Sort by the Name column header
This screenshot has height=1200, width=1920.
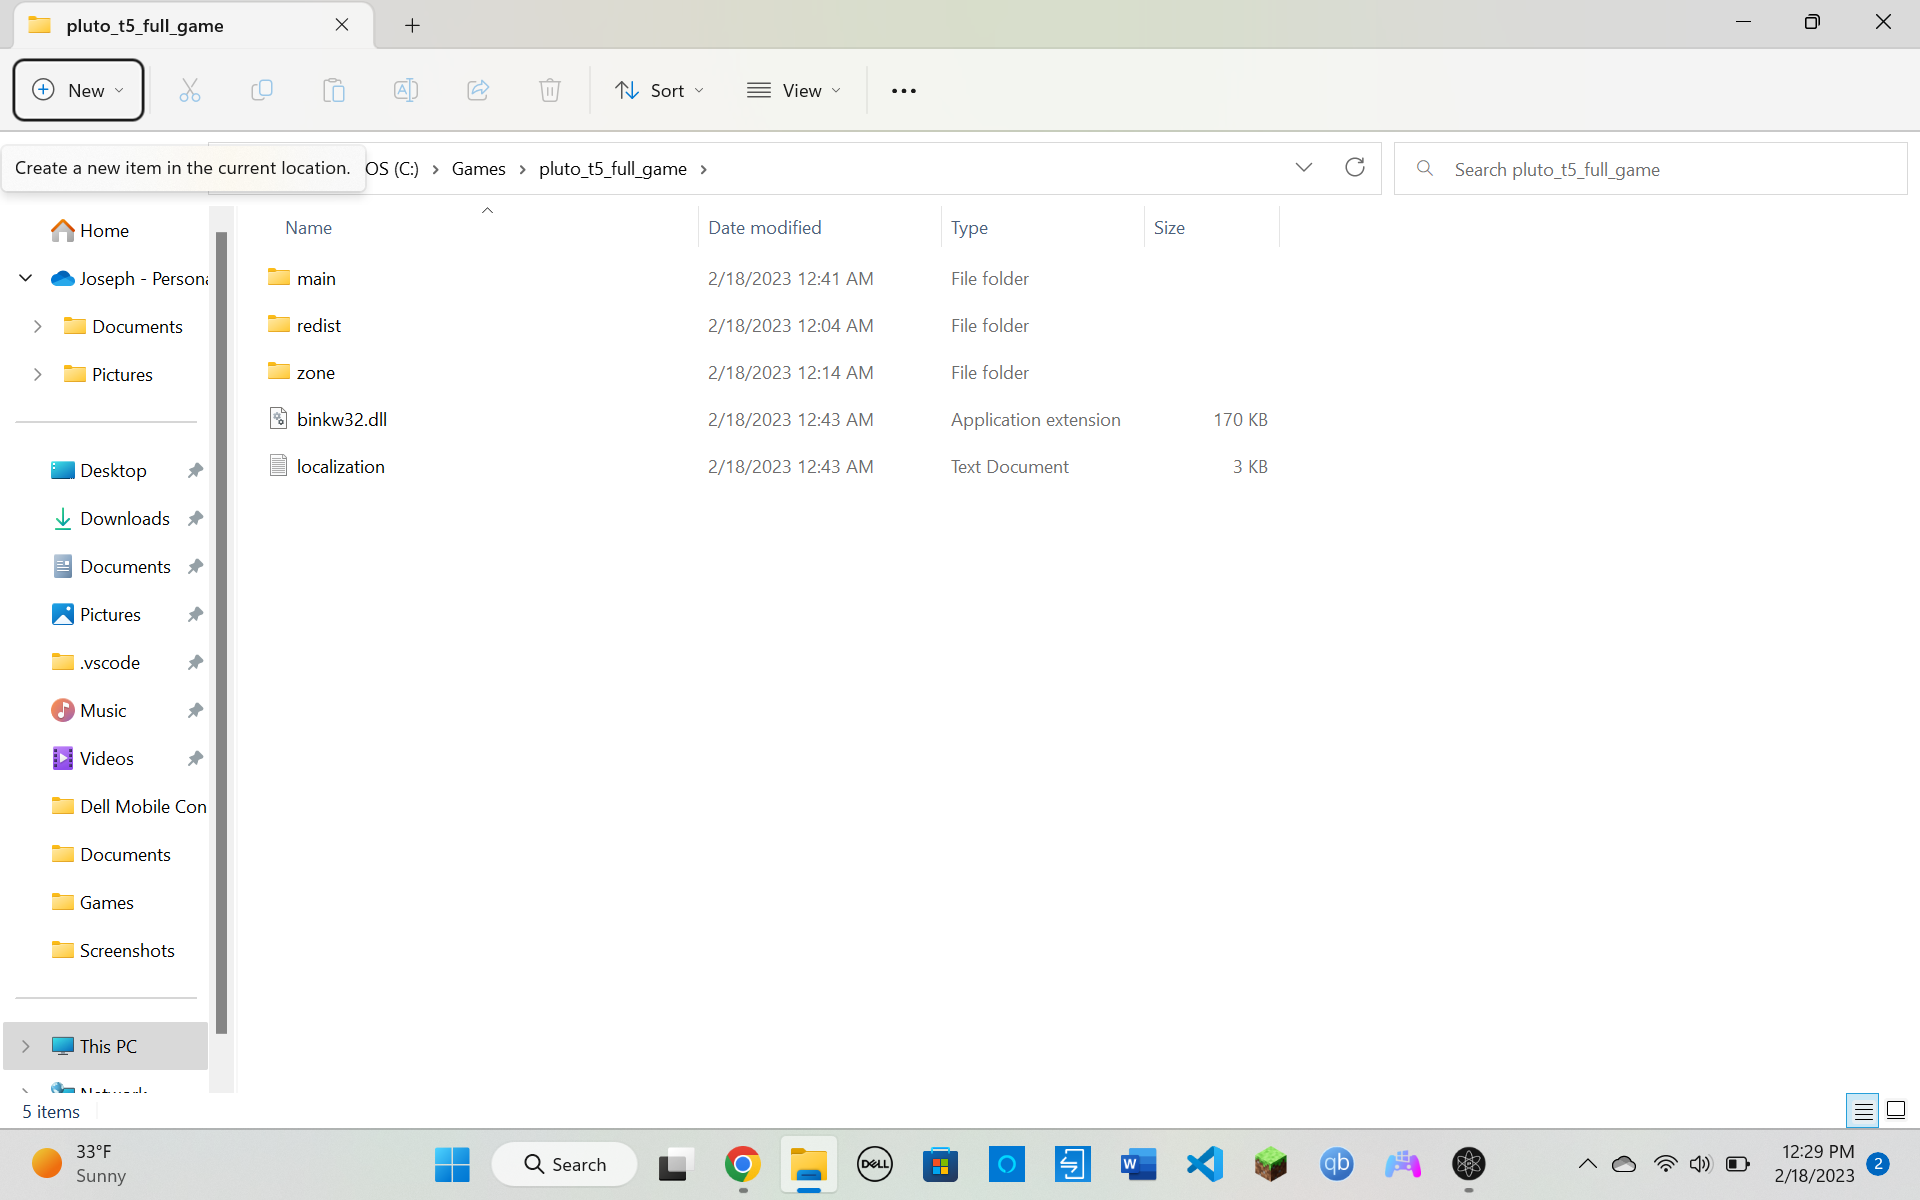coord(308,228)
